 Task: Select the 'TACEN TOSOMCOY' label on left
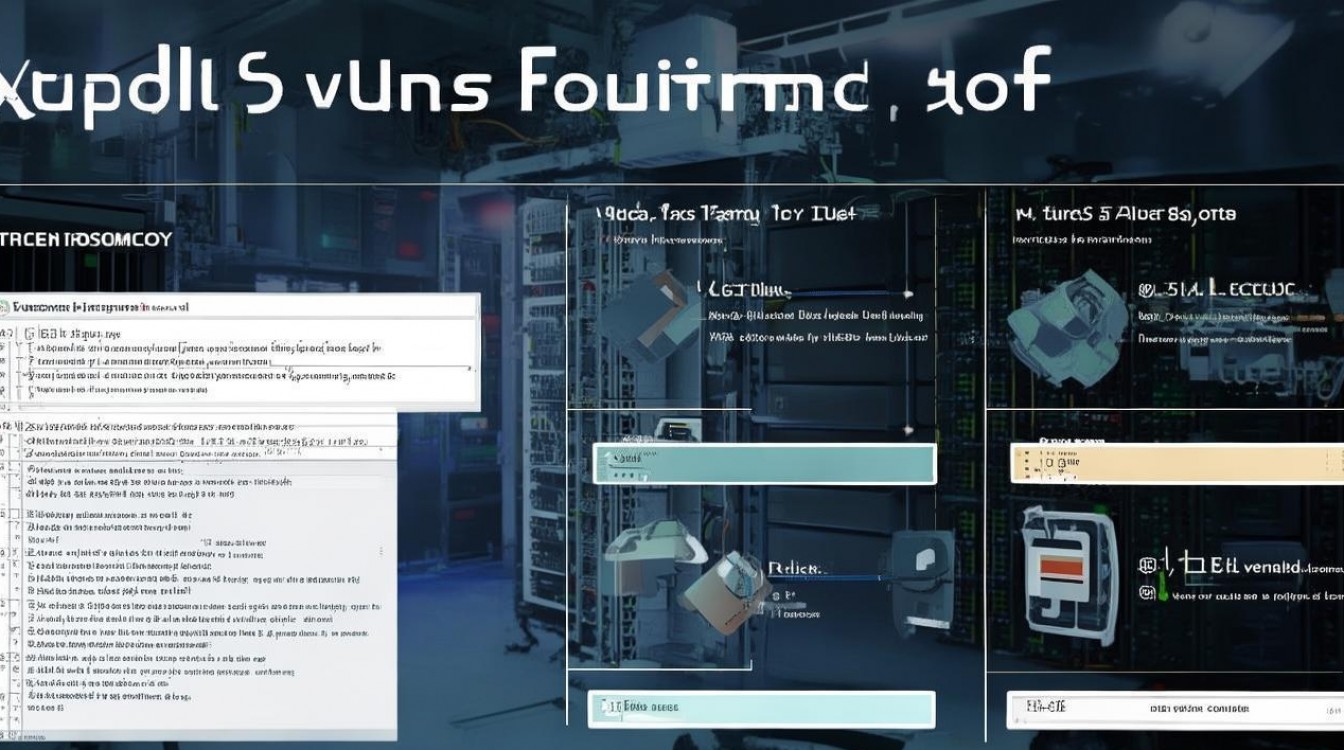86,240
